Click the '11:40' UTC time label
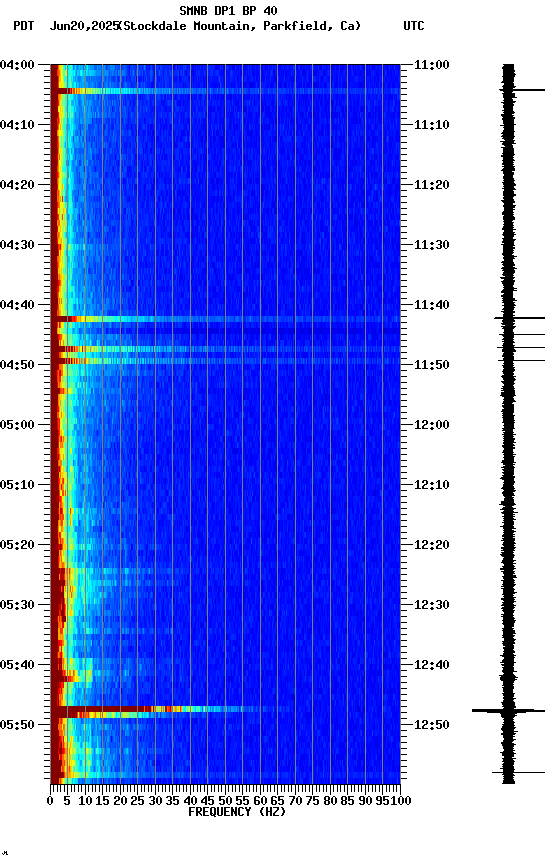 [431, 305]
